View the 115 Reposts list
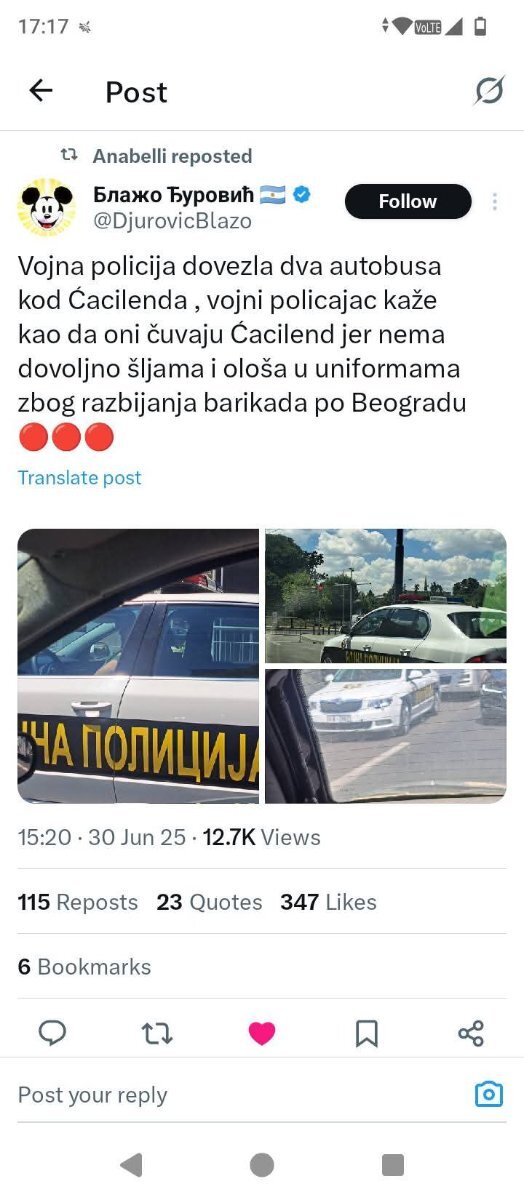Viewport: 524px width, 1200px height. click(x=78, y=902)
